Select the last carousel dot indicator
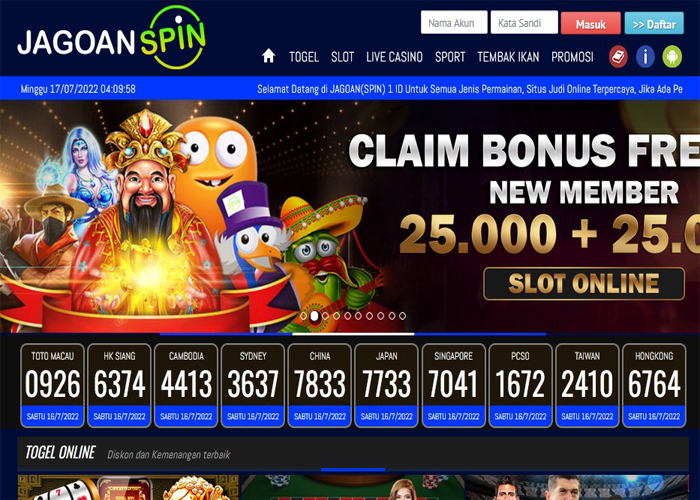This screenshot has width=700, height=500. click(402, 316)
